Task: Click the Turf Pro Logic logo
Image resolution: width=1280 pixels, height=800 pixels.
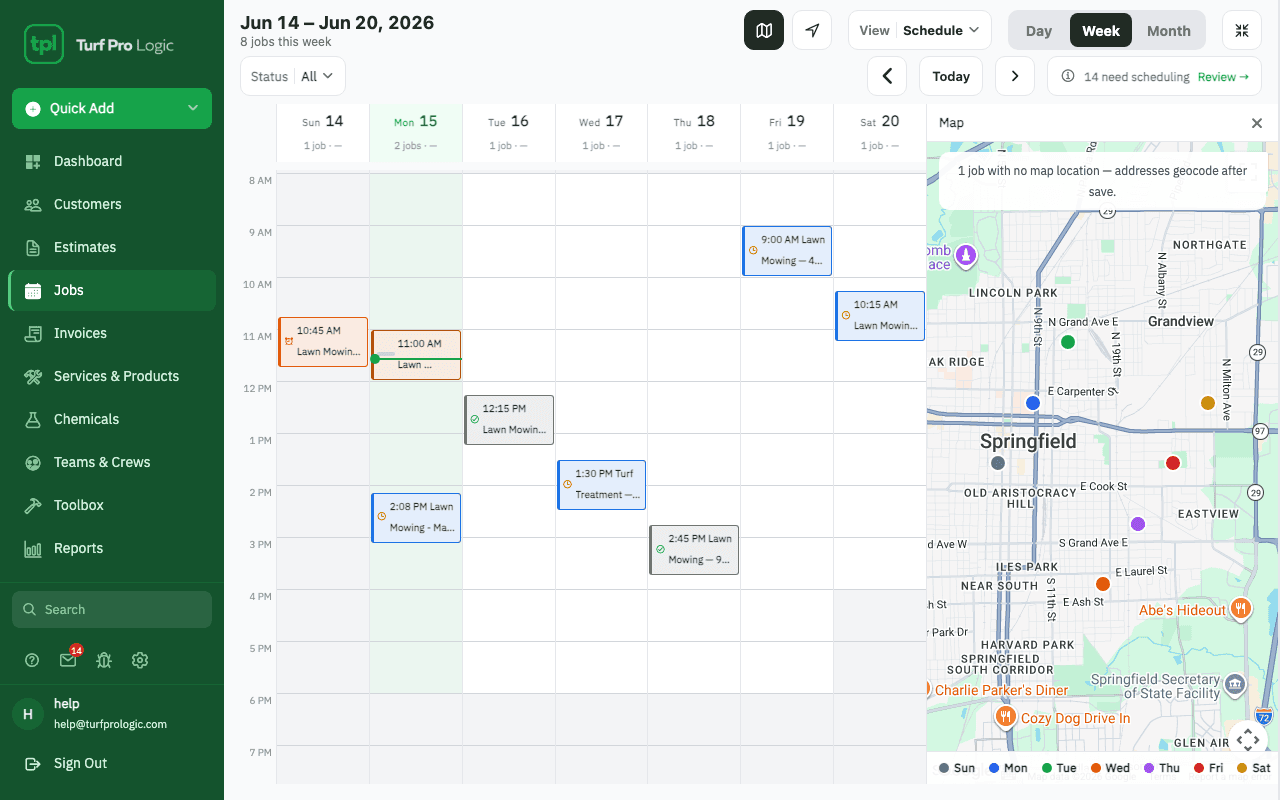Action: click(99, 45)
